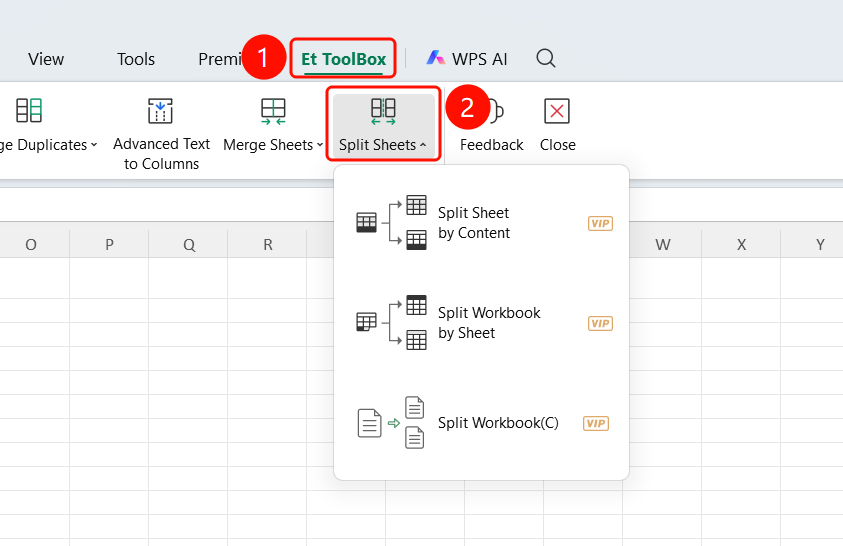Open the Tools tab
843x546 pixels.
135,59
